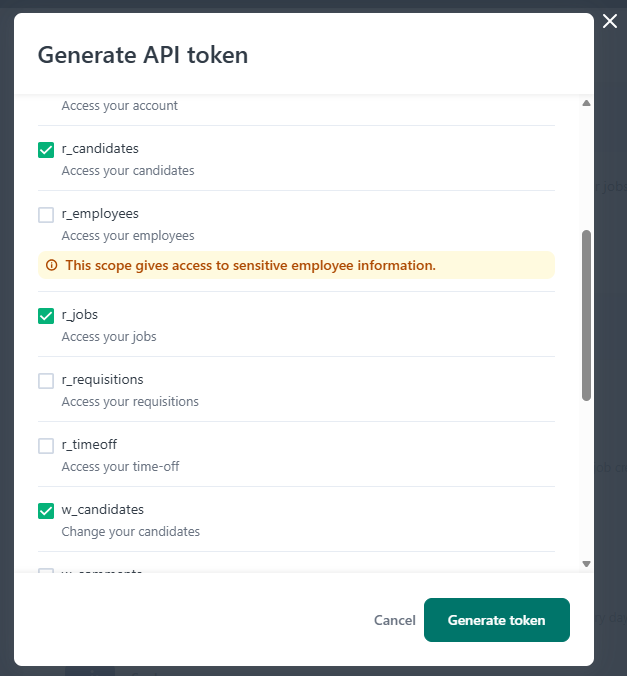Enable the r_timeoff scope checkbox

coord(46,446)
